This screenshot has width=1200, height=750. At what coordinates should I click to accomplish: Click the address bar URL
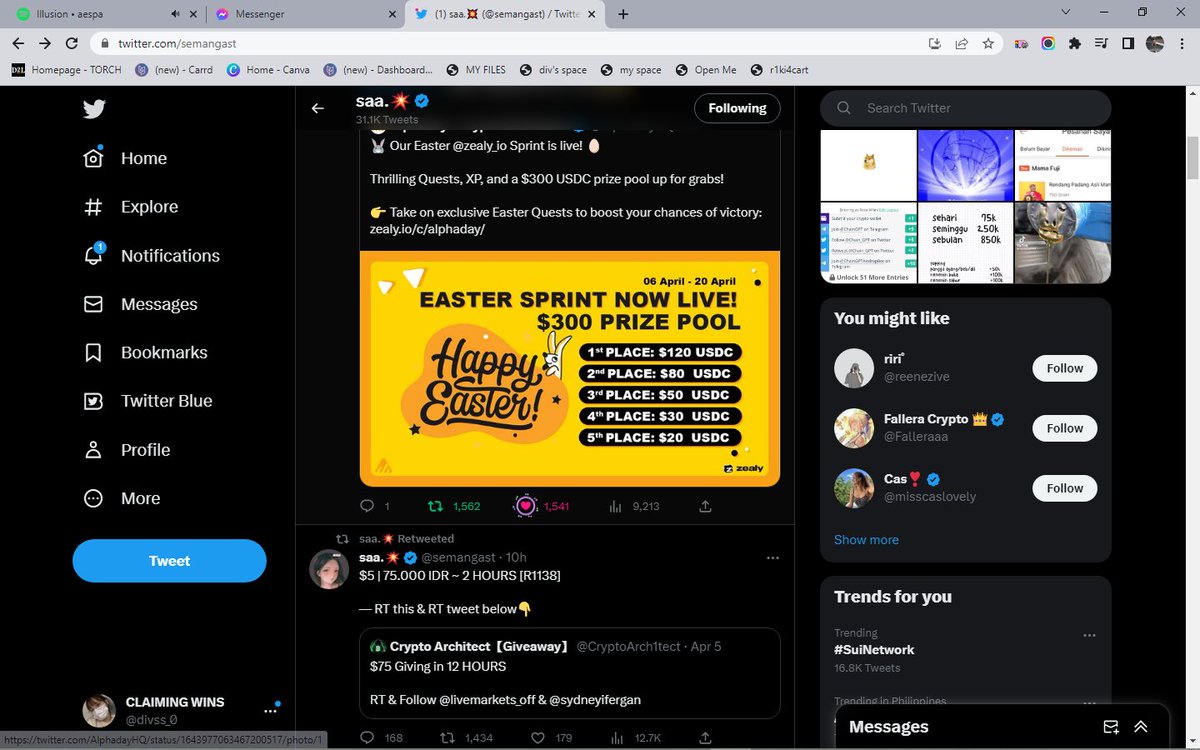pos(177,44)
